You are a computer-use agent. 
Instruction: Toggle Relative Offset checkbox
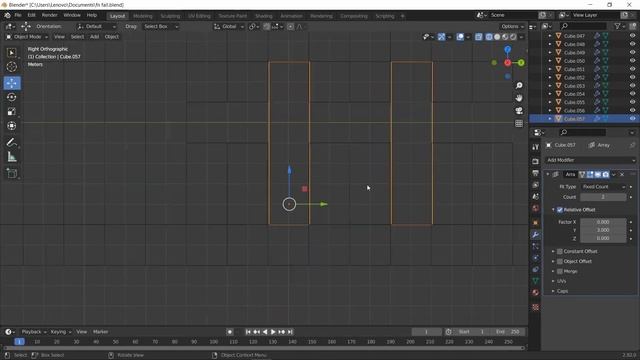[560, 210]
